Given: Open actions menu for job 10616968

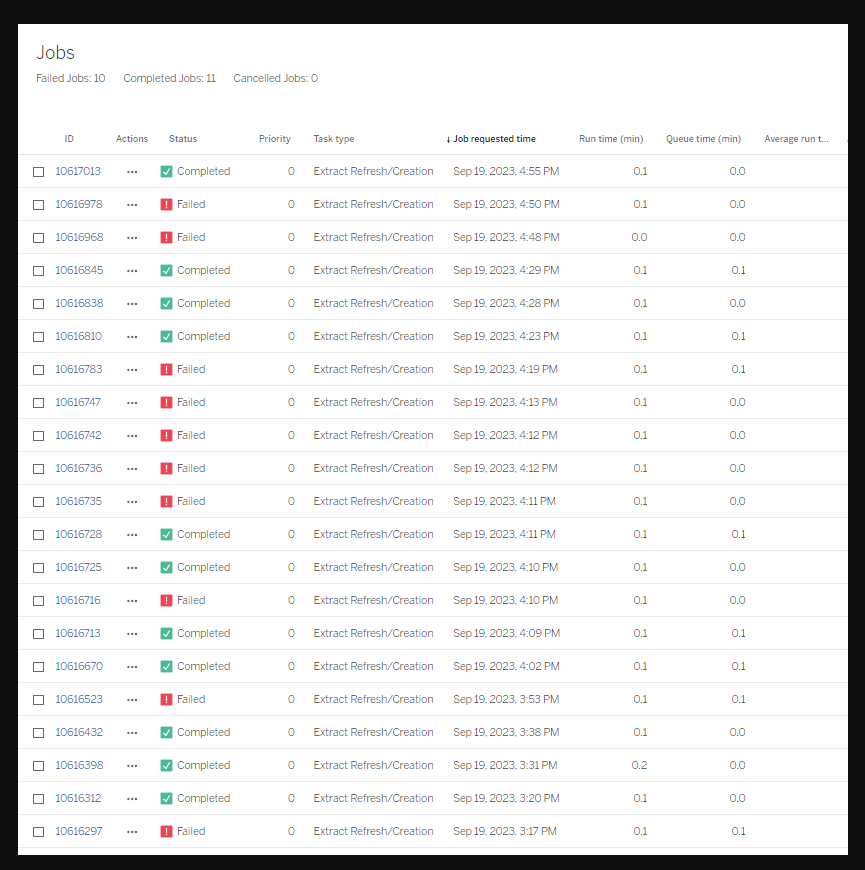Looking at the screenshot, I should coord(132,238).
